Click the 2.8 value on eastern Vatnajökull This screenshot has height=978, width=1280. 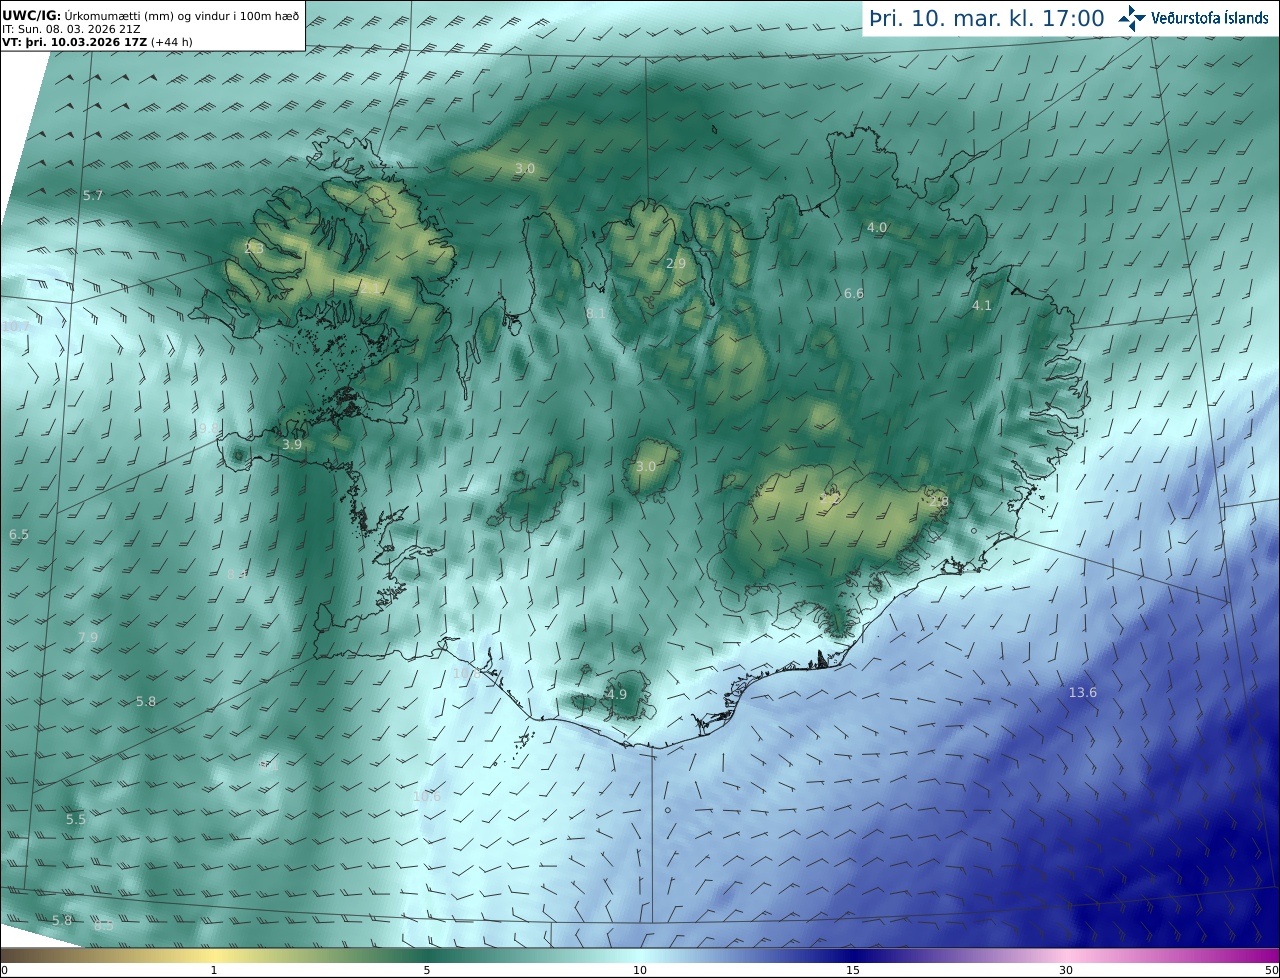(x=938, y=502)
